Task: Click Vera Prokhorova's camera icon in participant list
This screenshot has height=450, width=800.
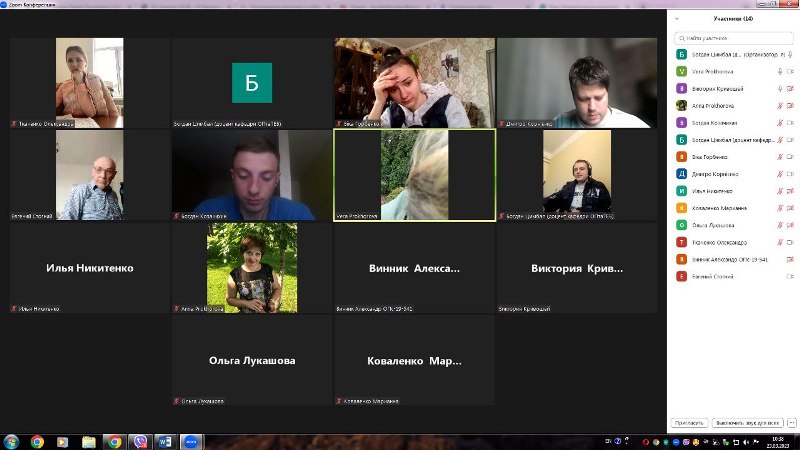Action: tap(791, 71)
